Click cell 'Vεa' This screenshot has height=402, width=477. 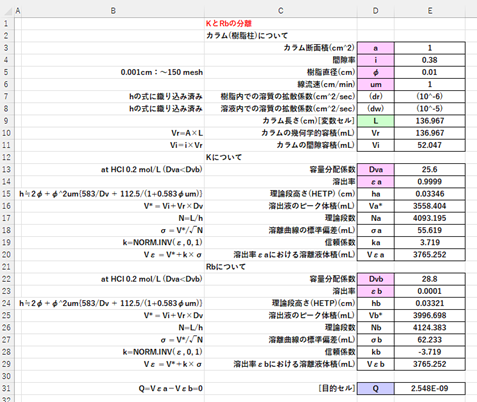pos(376,255)
